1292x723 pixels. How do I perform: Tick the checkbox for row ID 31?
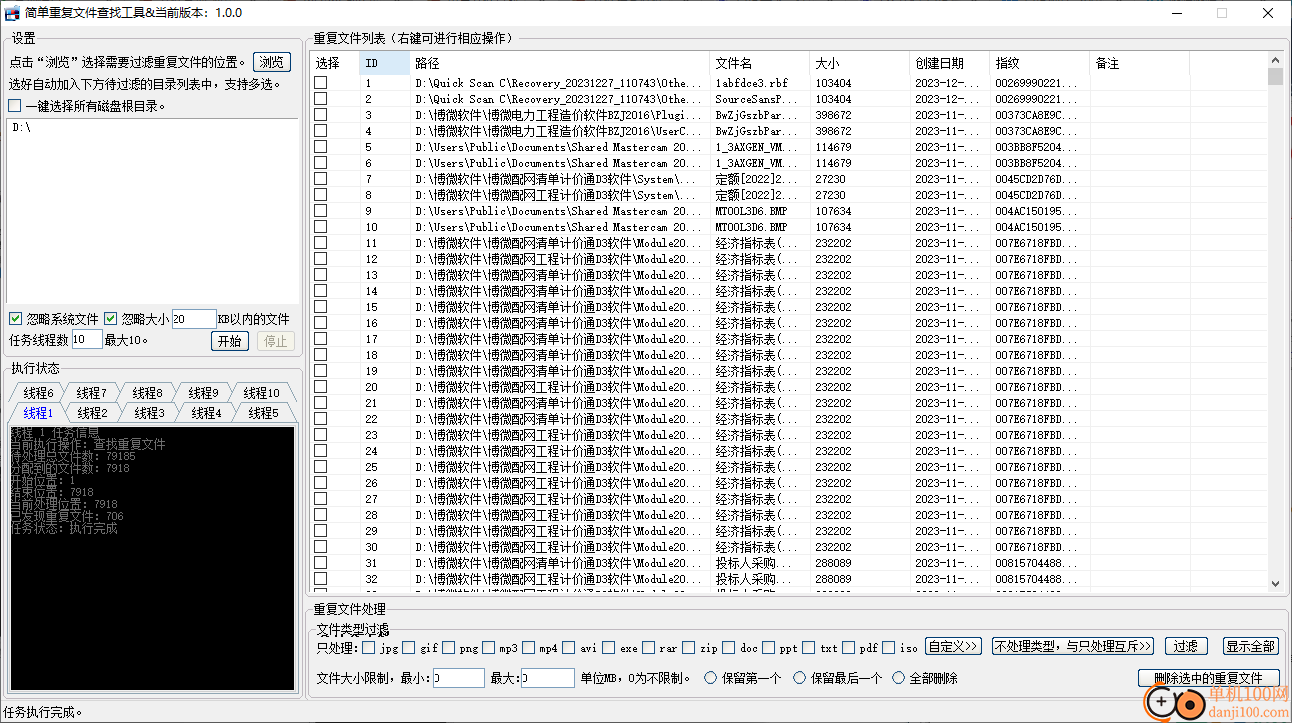(x=320, y=563)
